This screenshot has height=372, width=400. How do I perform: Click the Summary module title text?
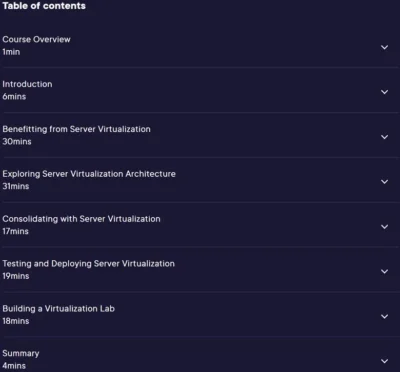pyautogui.click(x=21, y=353)
